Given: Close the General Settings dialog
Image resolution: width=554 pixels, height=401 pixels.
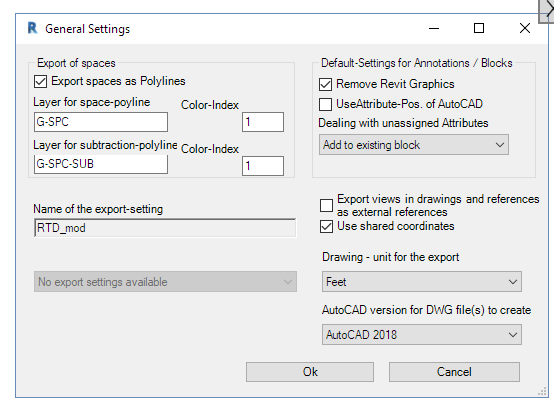Looking at the screenshot, I should click(x=525, y=28).
